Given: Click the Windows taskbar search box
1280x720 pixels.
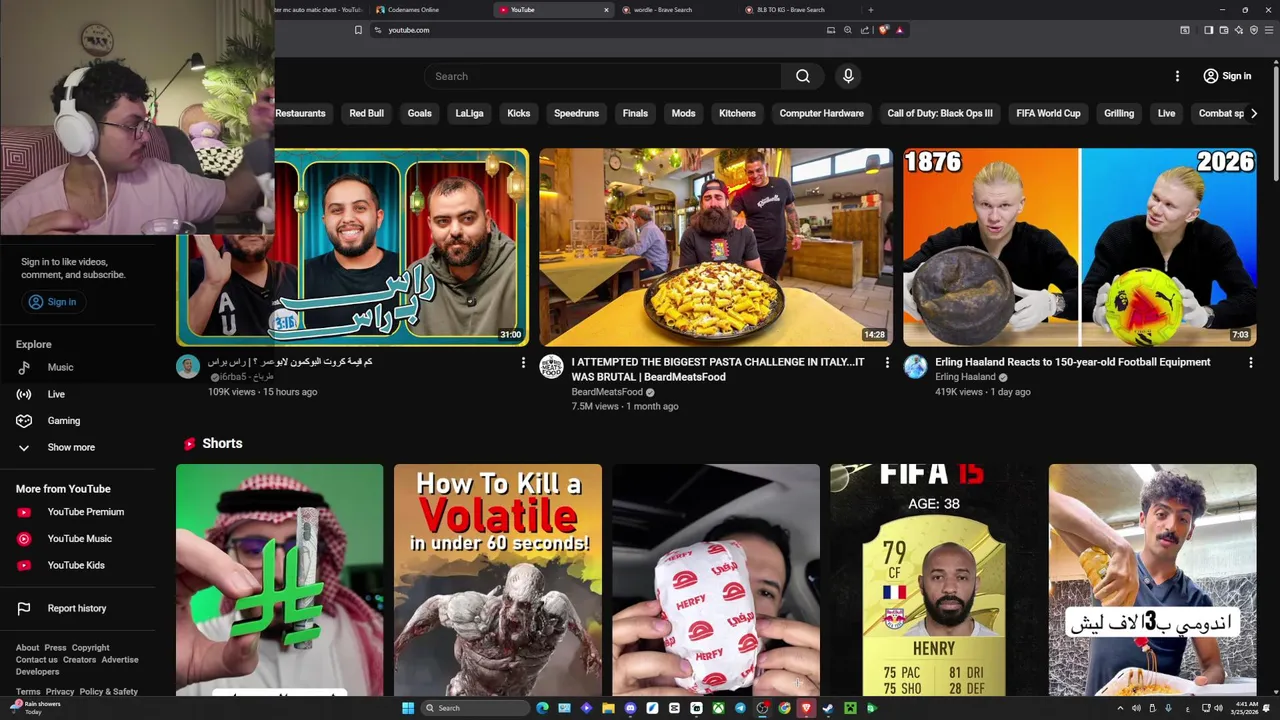Looking at the screenshot, I should tap(474, 708).
